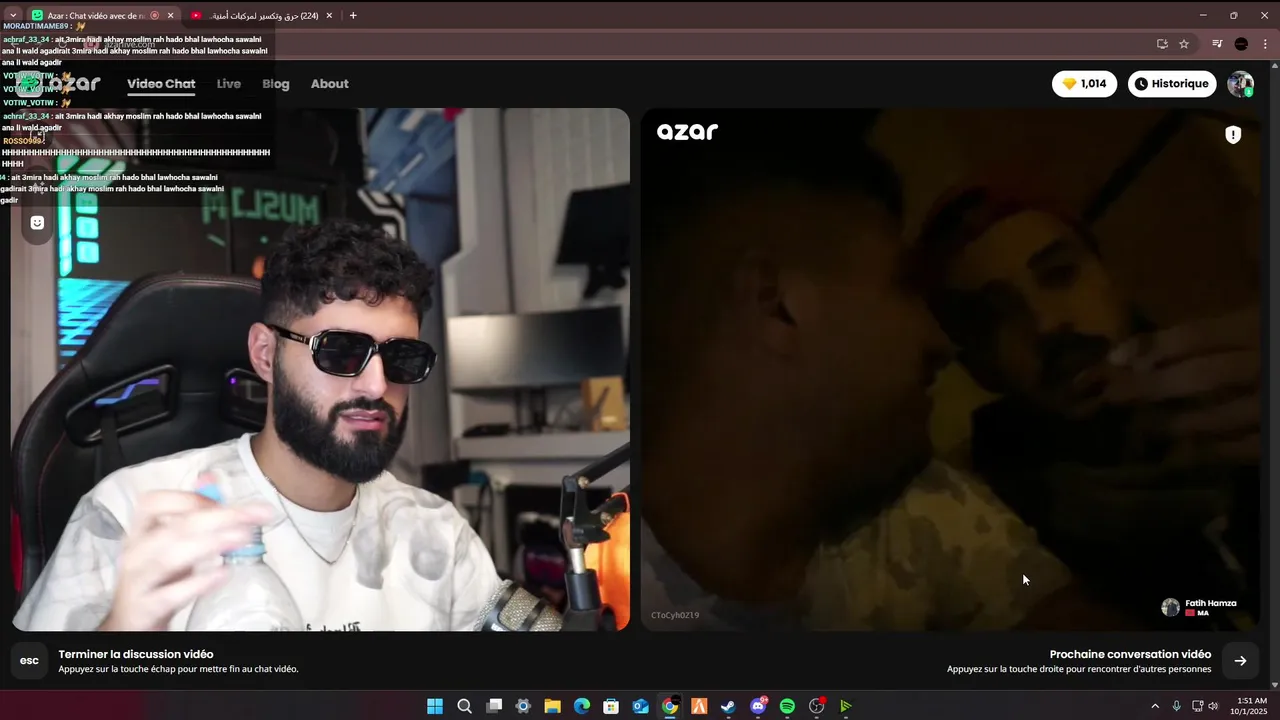This screenshot has height=720, width=1280.
Task: Switch to the YouTube browser tab
Action: [x=260, y=15]
